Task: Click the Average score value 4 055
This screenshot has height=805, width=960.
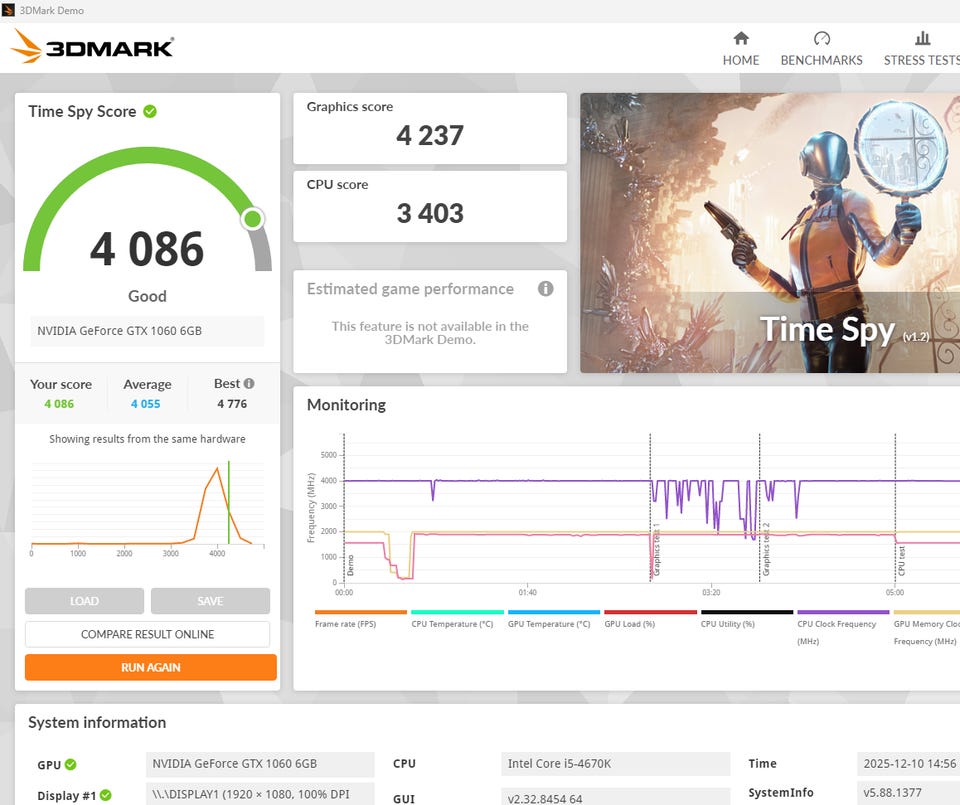Action: (x=145, y=404)
